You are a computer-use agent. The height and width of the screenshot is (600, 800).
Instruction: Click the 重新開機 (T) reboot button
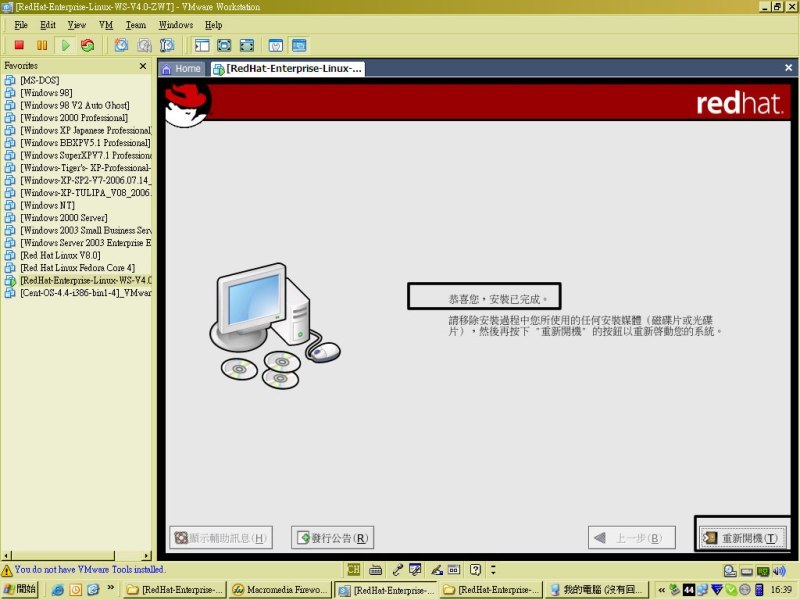(742, 538)
